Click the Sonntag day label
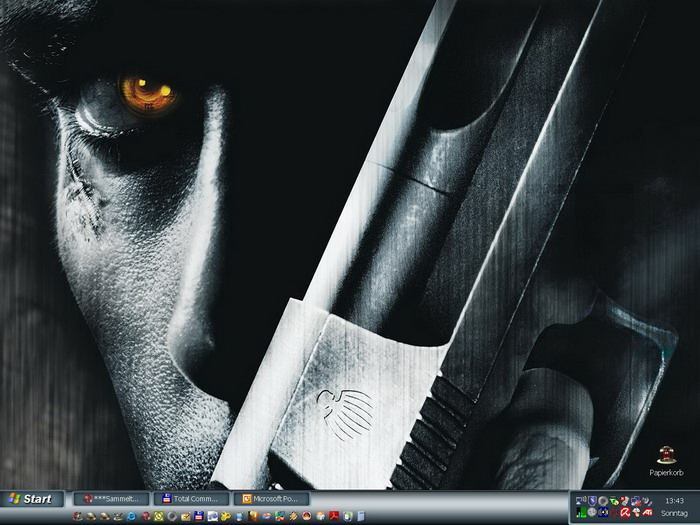 point(674,513)
